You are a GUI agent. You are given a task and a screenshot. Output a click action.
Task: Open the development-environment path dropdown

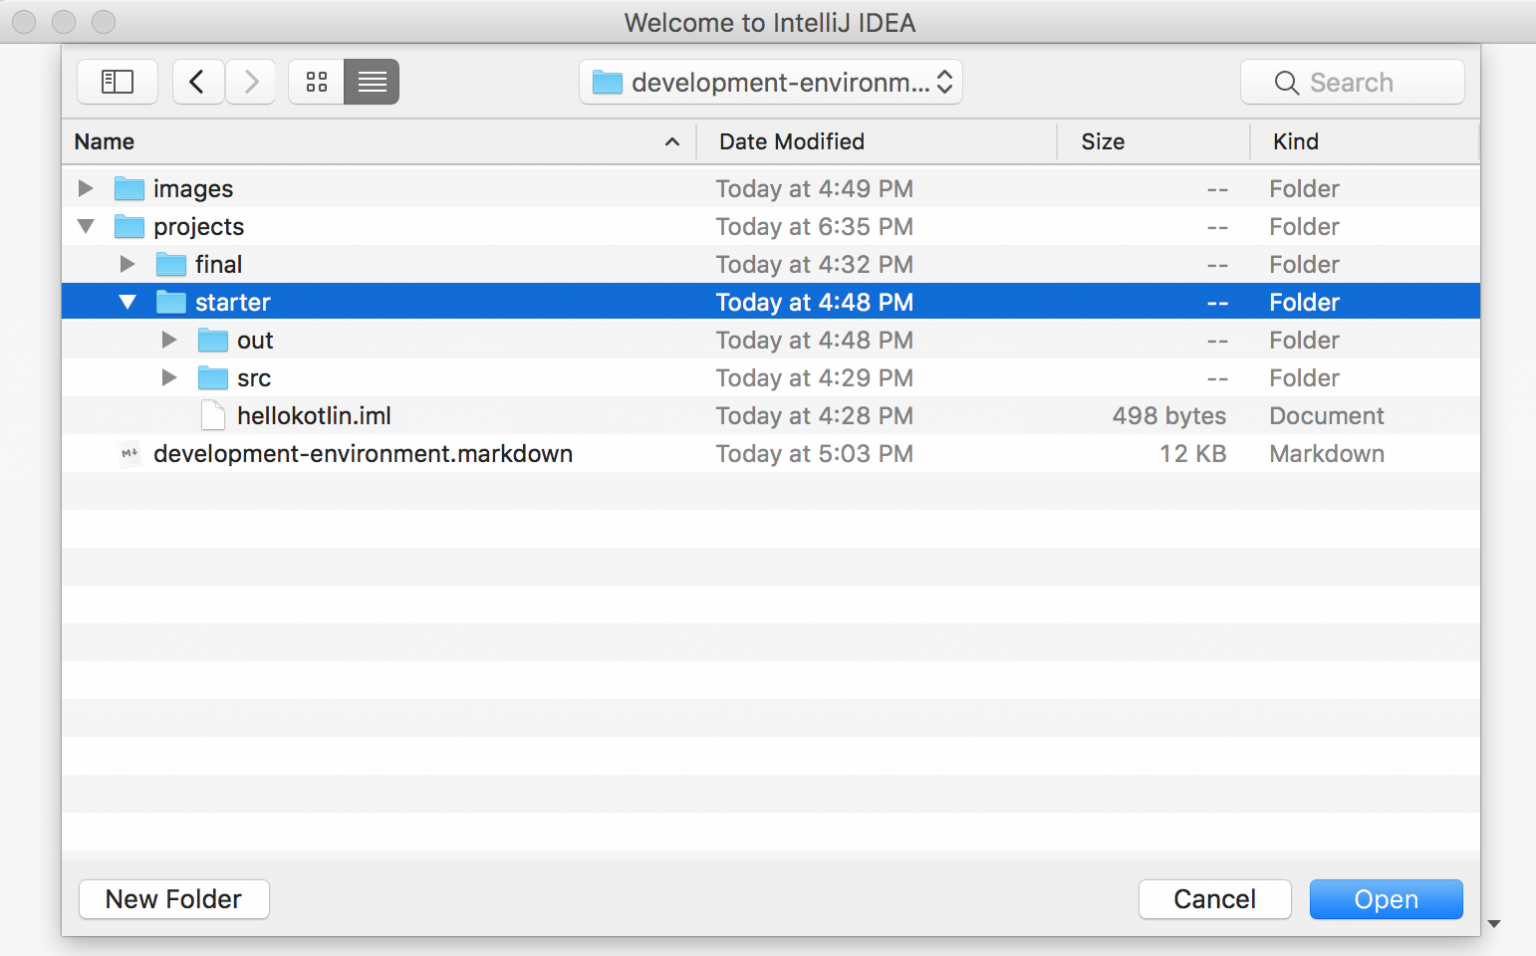pyautogui.click(x=771, y=82)
